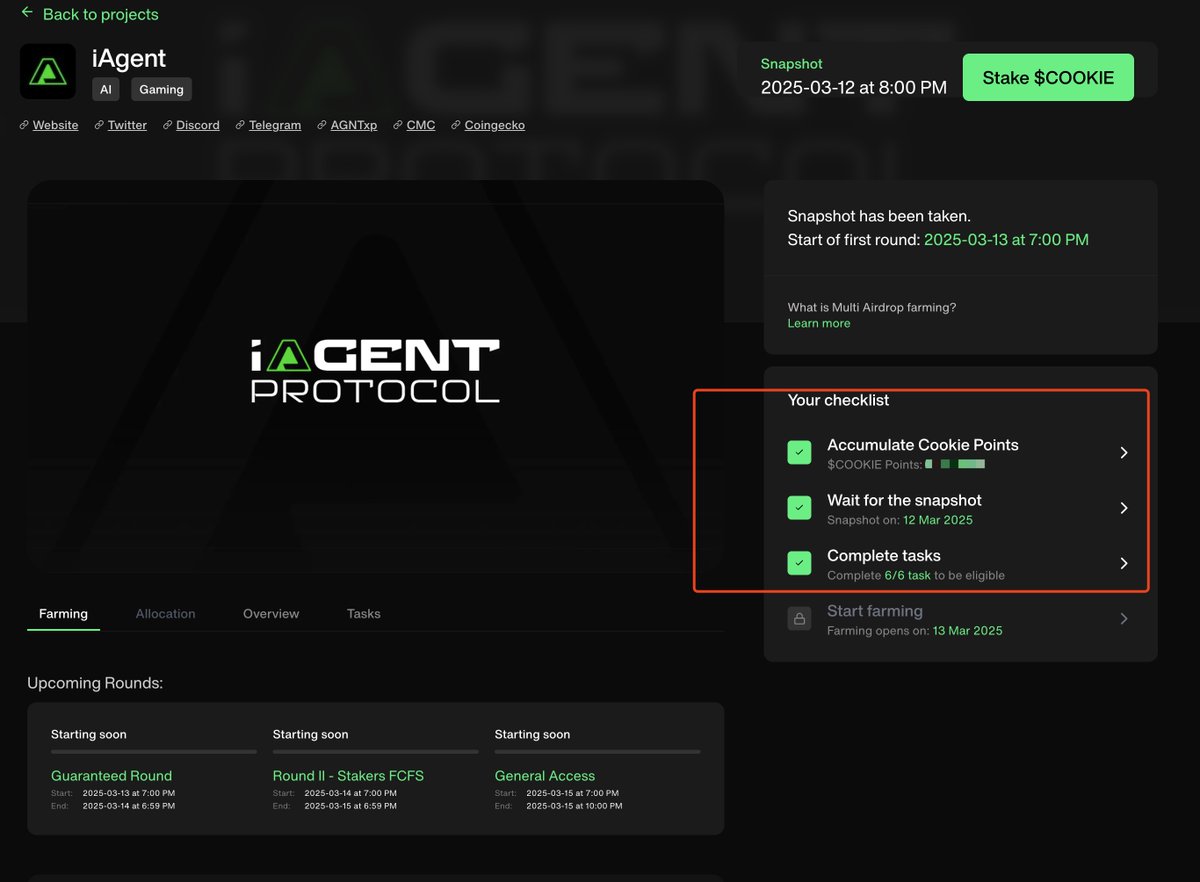The height and width of the screenshot is (882, 1200).
Task: Open the AGNTxp link
Action: coord(354,125)
